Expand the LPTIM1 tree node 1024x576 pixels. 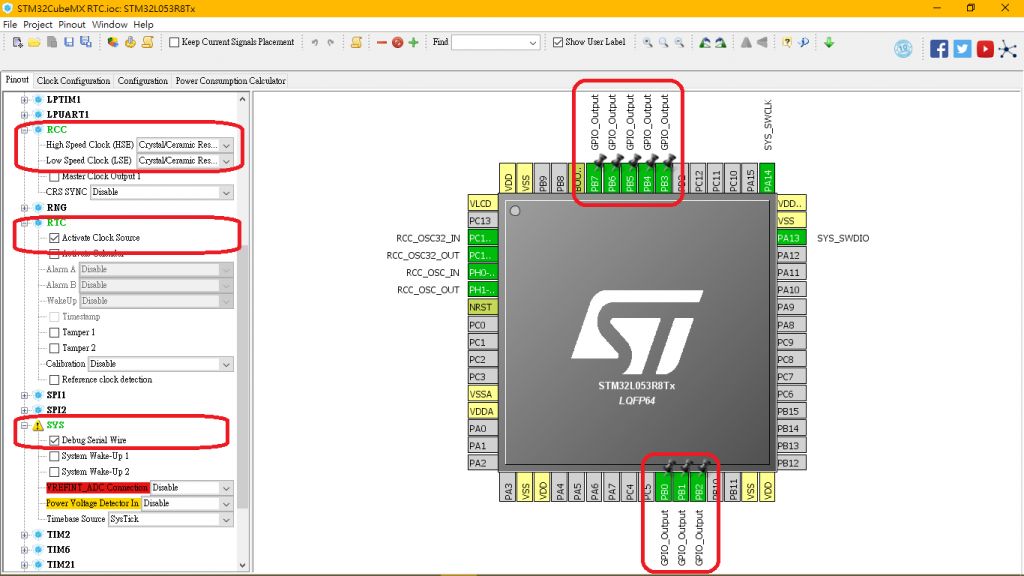point(25,100)
